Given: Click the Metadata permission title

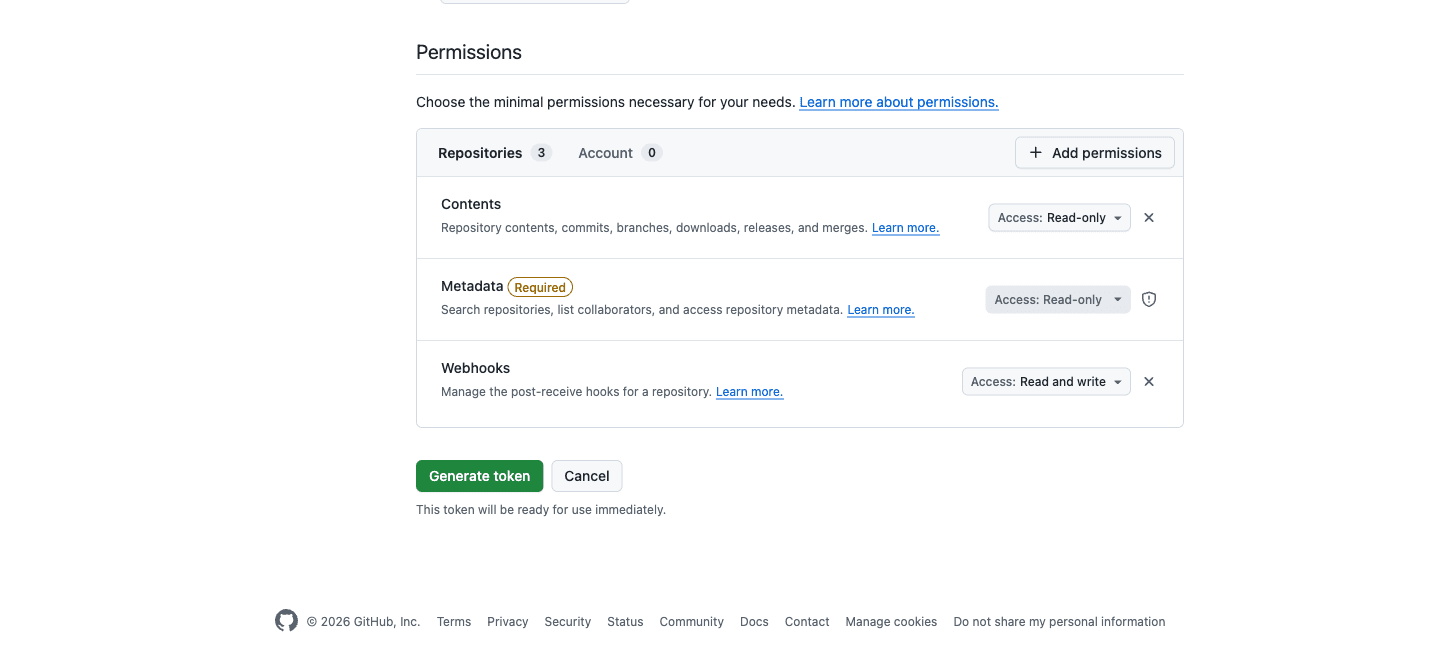Looking at the screenshot, I should point(472,286).
